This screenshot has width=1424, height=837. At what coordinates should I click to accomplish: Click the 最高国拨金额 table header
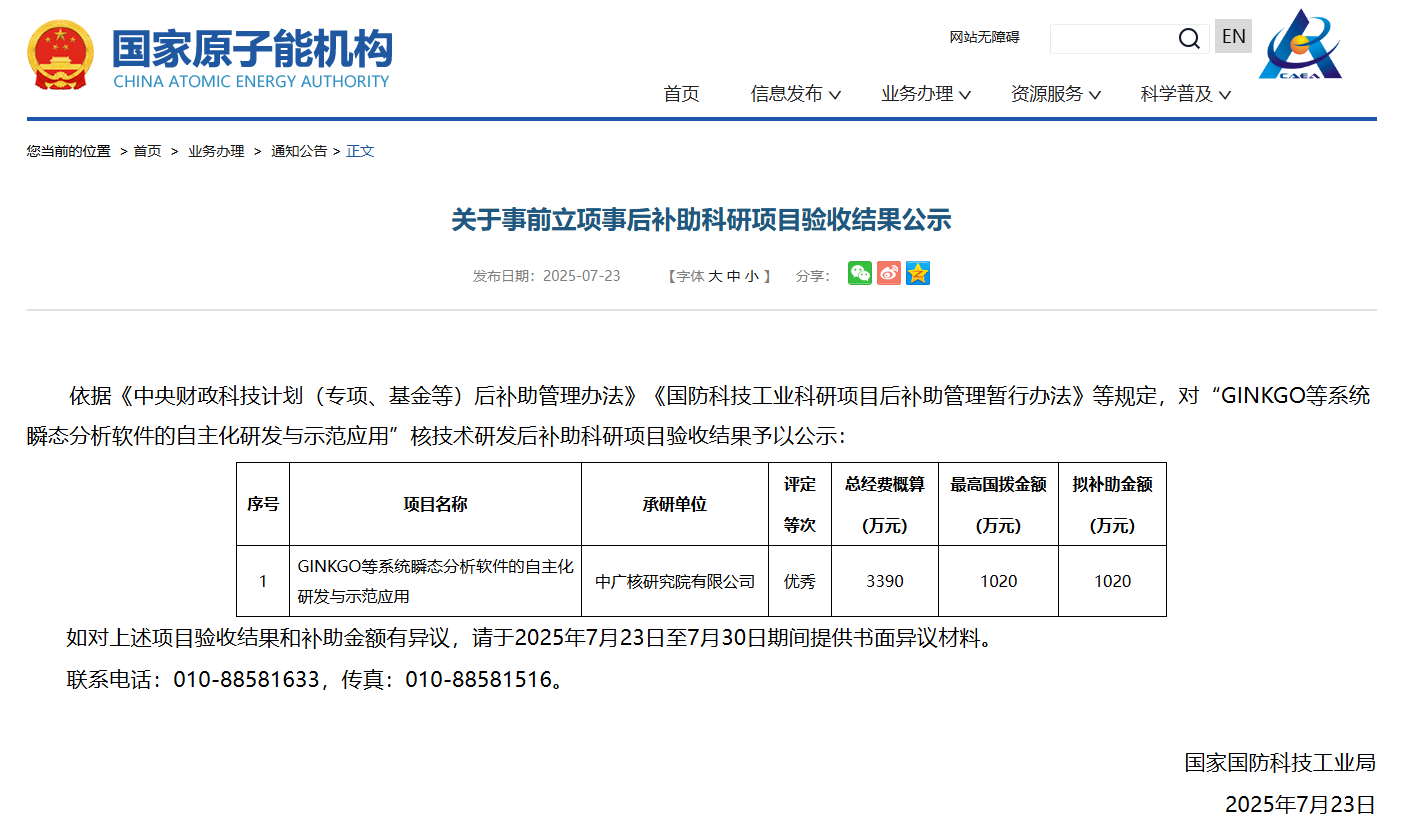[x=998, y=504]
